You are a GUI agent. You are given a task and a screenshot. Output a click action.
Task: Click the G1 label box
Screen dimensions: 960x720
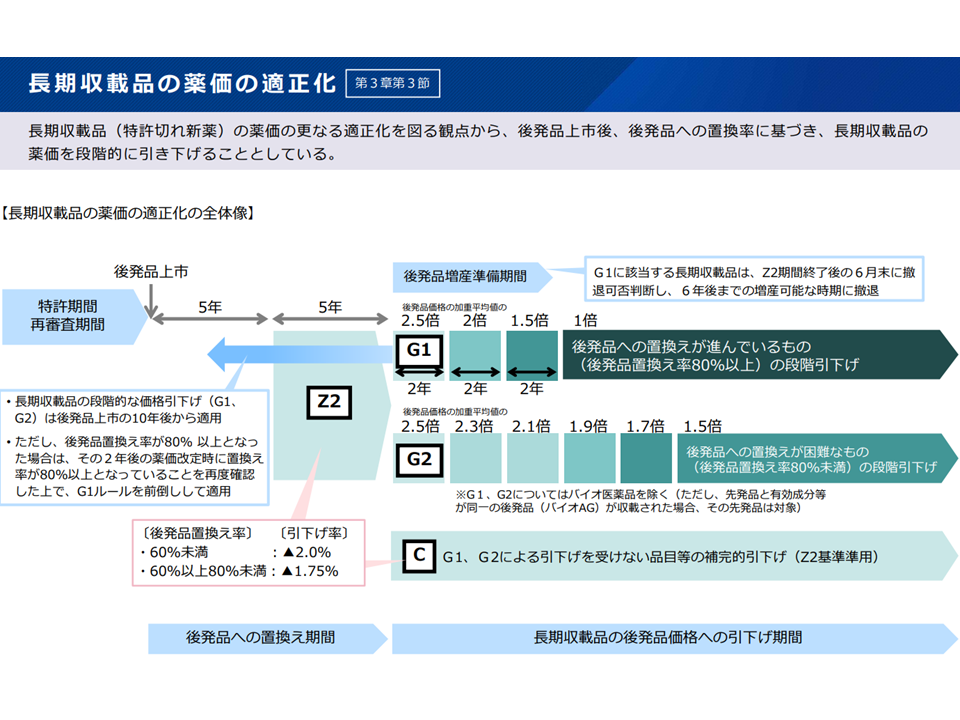(418, 351)
